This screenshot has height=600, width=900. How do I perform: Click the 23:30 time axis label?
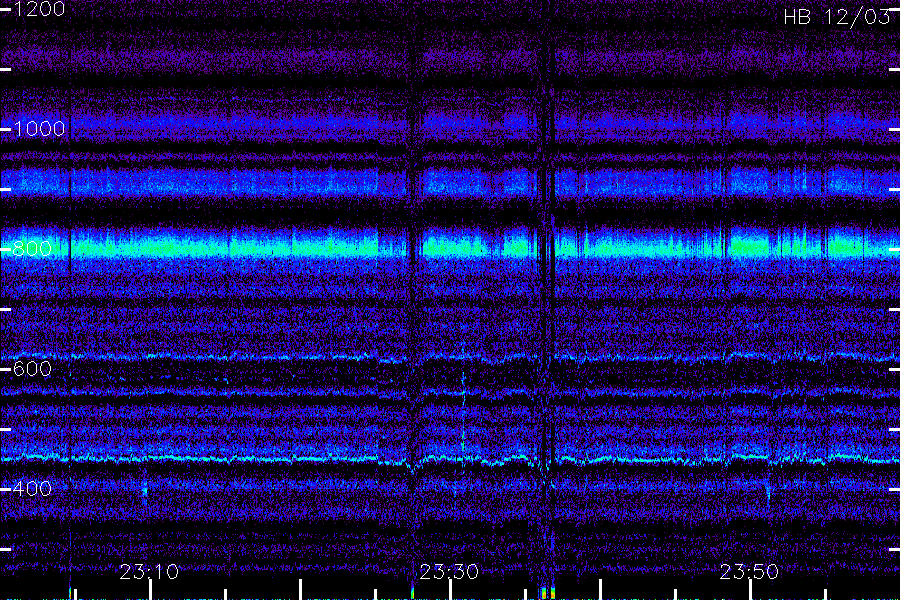point(449,572)
